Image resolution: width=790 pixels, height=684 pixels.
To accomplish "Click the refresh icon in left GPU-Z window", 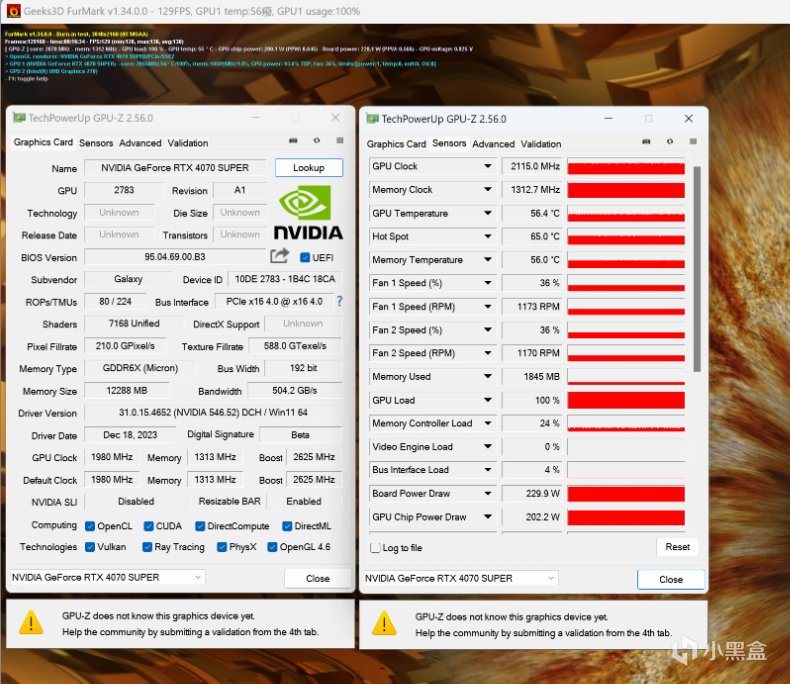I will pyautogui.click(x=316, y=141).
